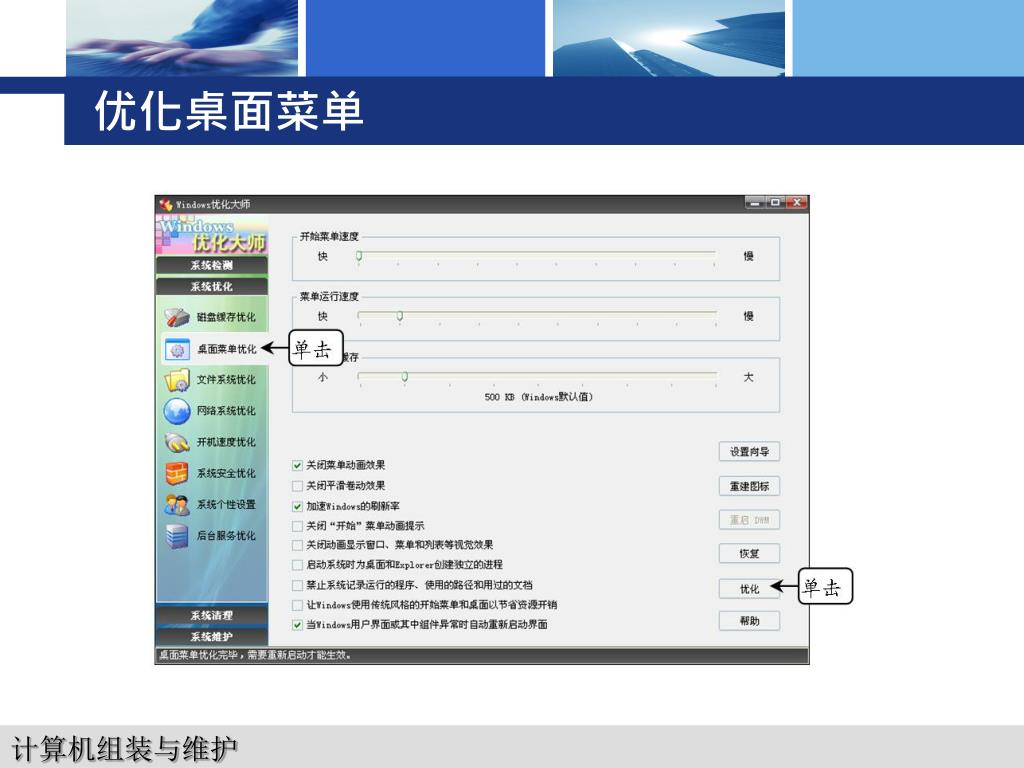The image size is (1024, 768).
Task: Click the cache size slider thumb above 500 KB
Action: click(x=405, y=377)
